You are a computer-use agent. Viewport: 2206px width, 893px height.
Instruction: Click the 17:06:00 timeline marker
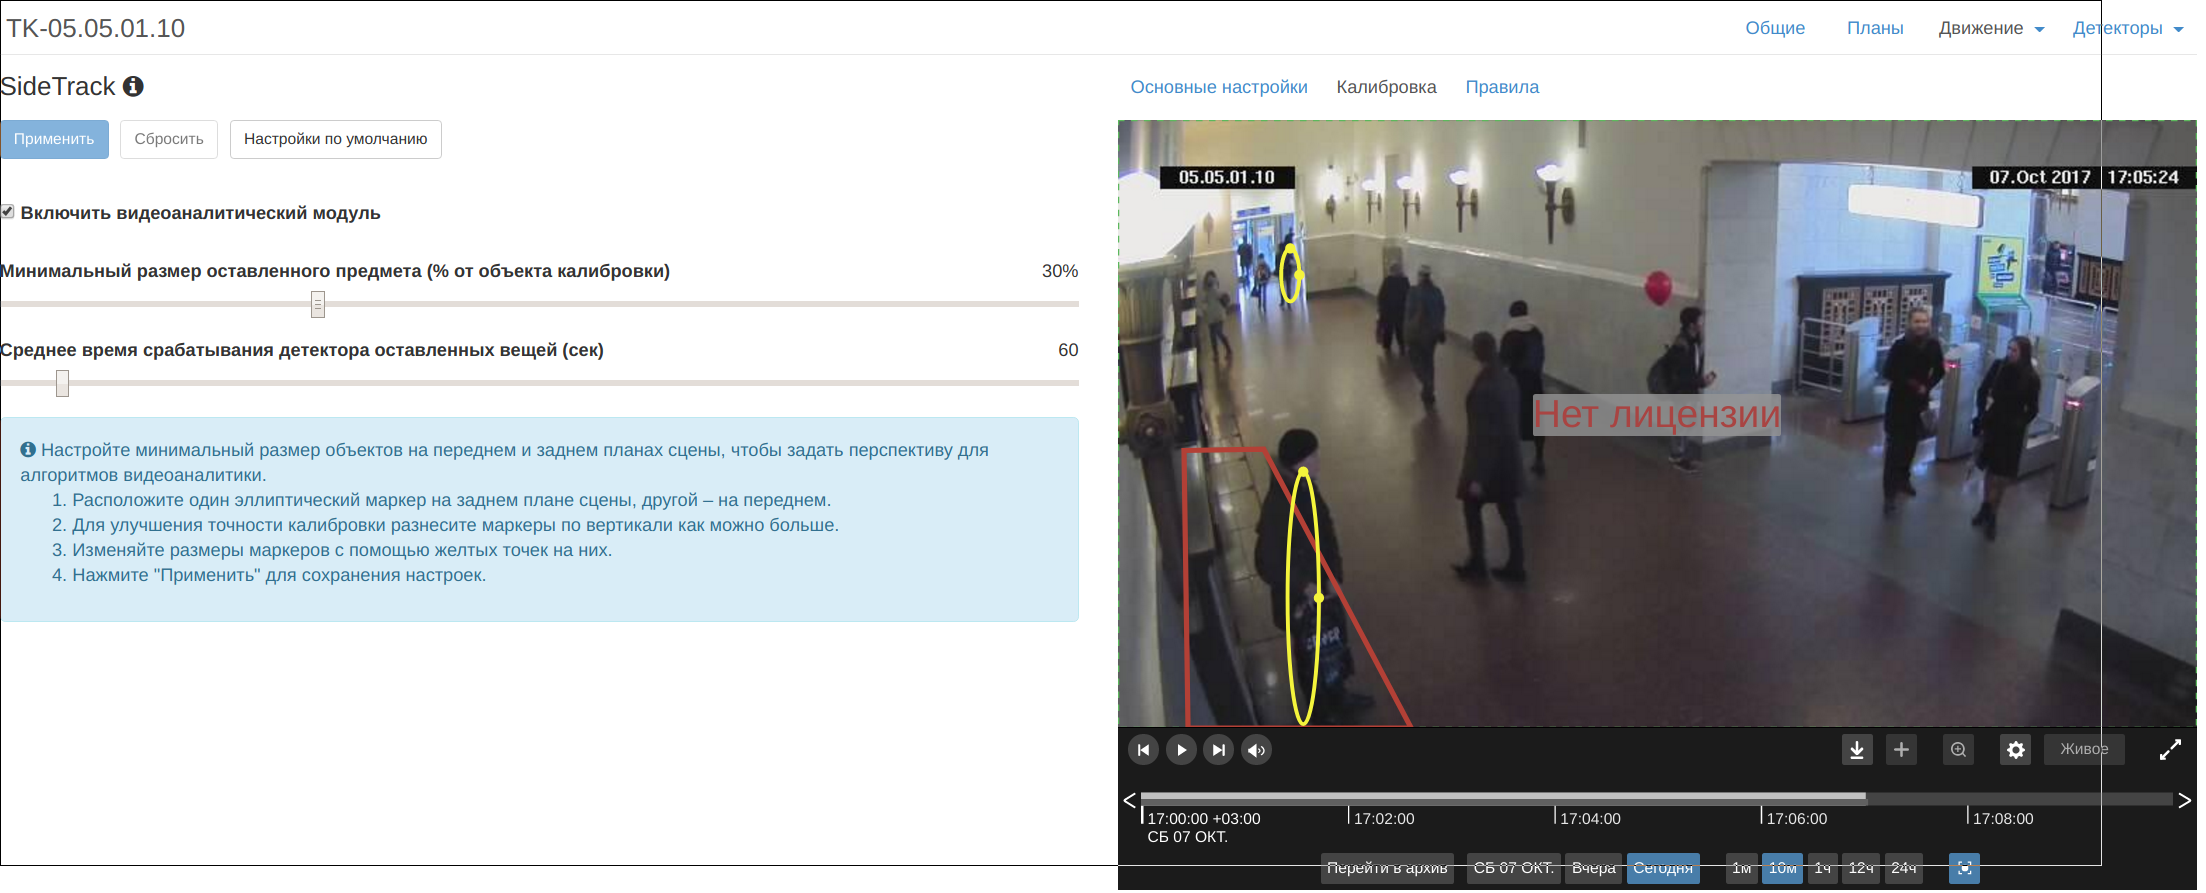1796,818
